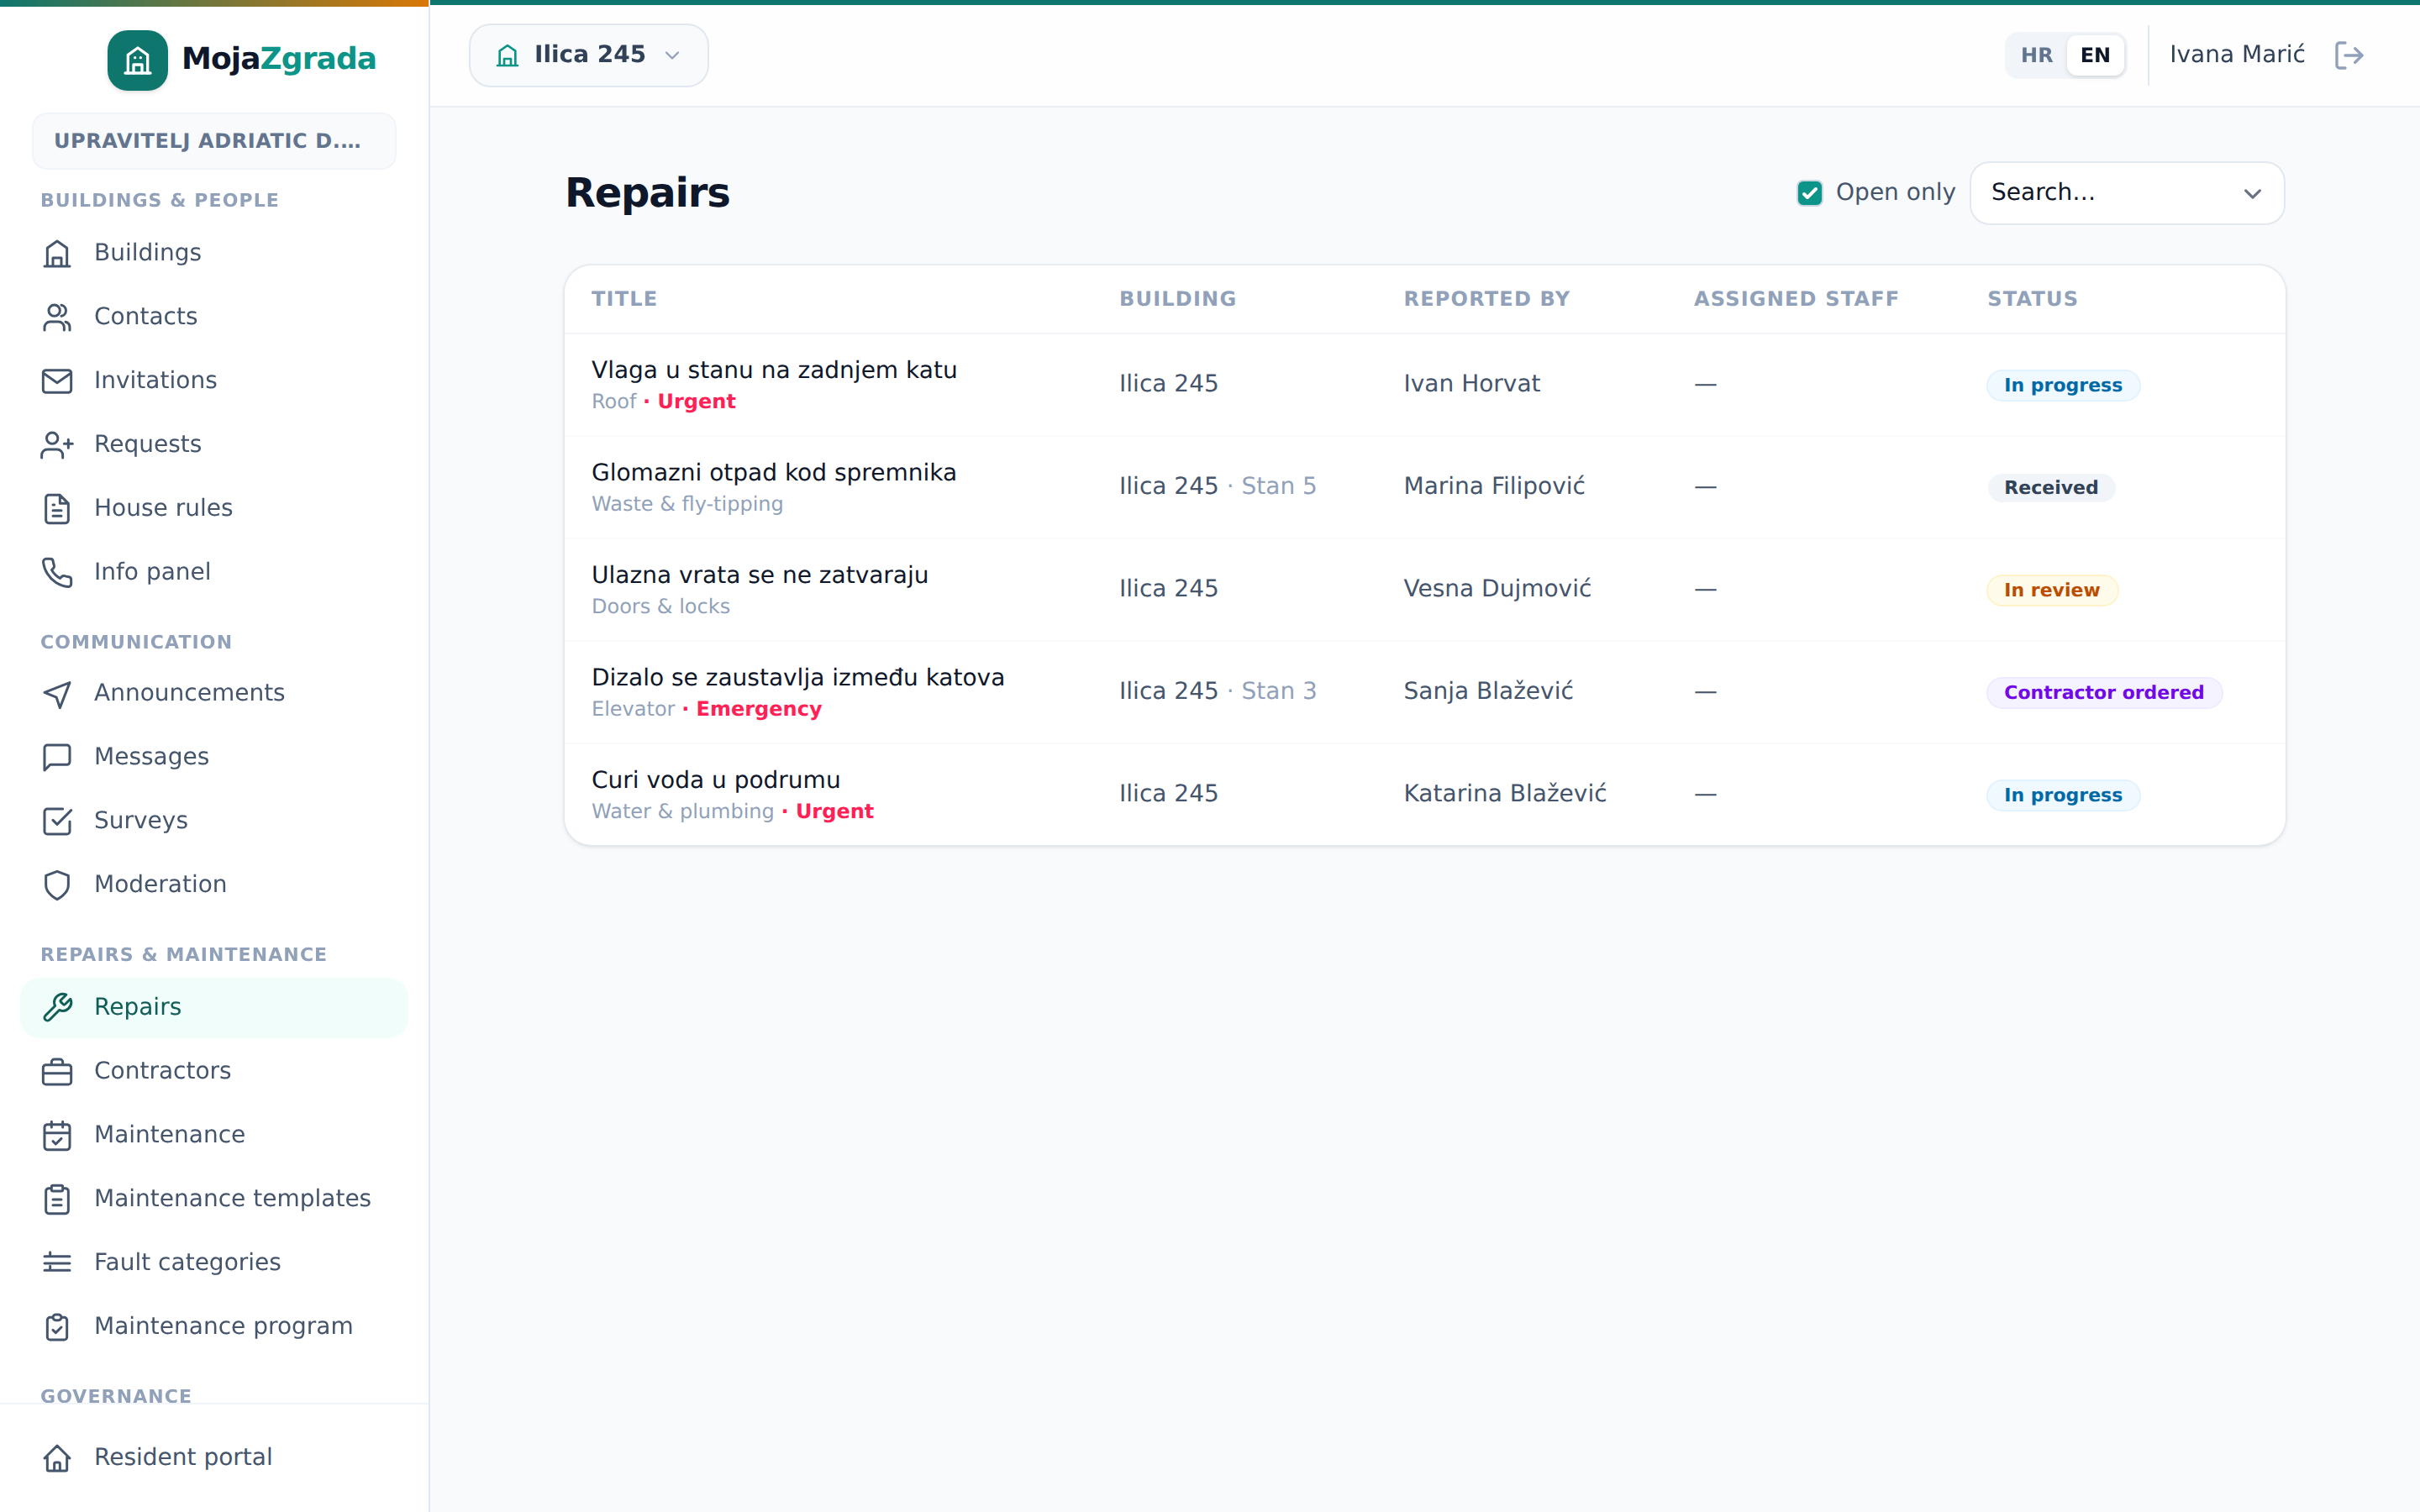
Task: Click the Surveys checkbox icon
Action: click(x=57, y=821)
